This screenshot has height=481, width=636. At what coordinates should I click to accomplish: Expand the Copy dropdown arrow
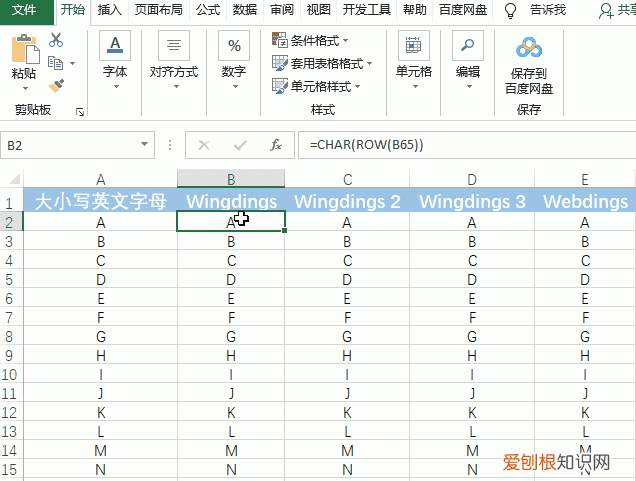(73, 63)
